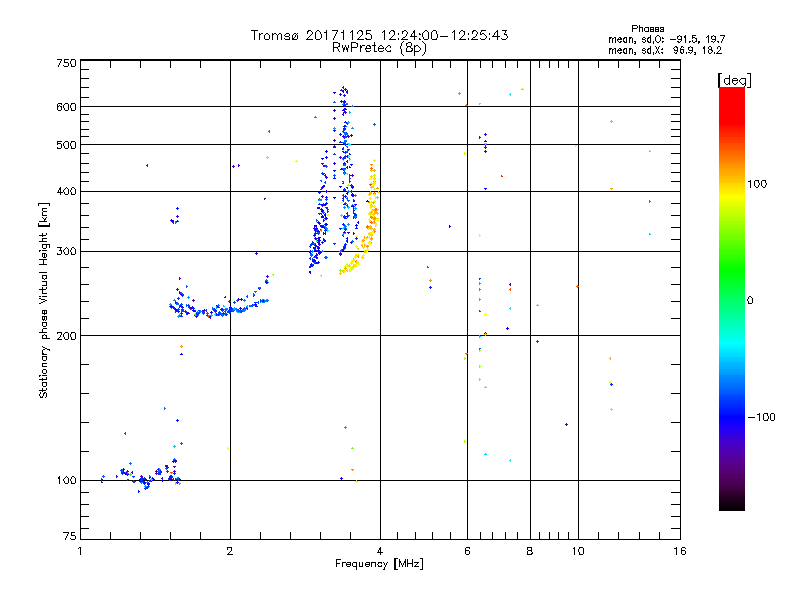Image resolution: width=800 pixels, height=600 pixels.
Task: Click the colorbar tick label "100"
Action: tap(757, 184)
